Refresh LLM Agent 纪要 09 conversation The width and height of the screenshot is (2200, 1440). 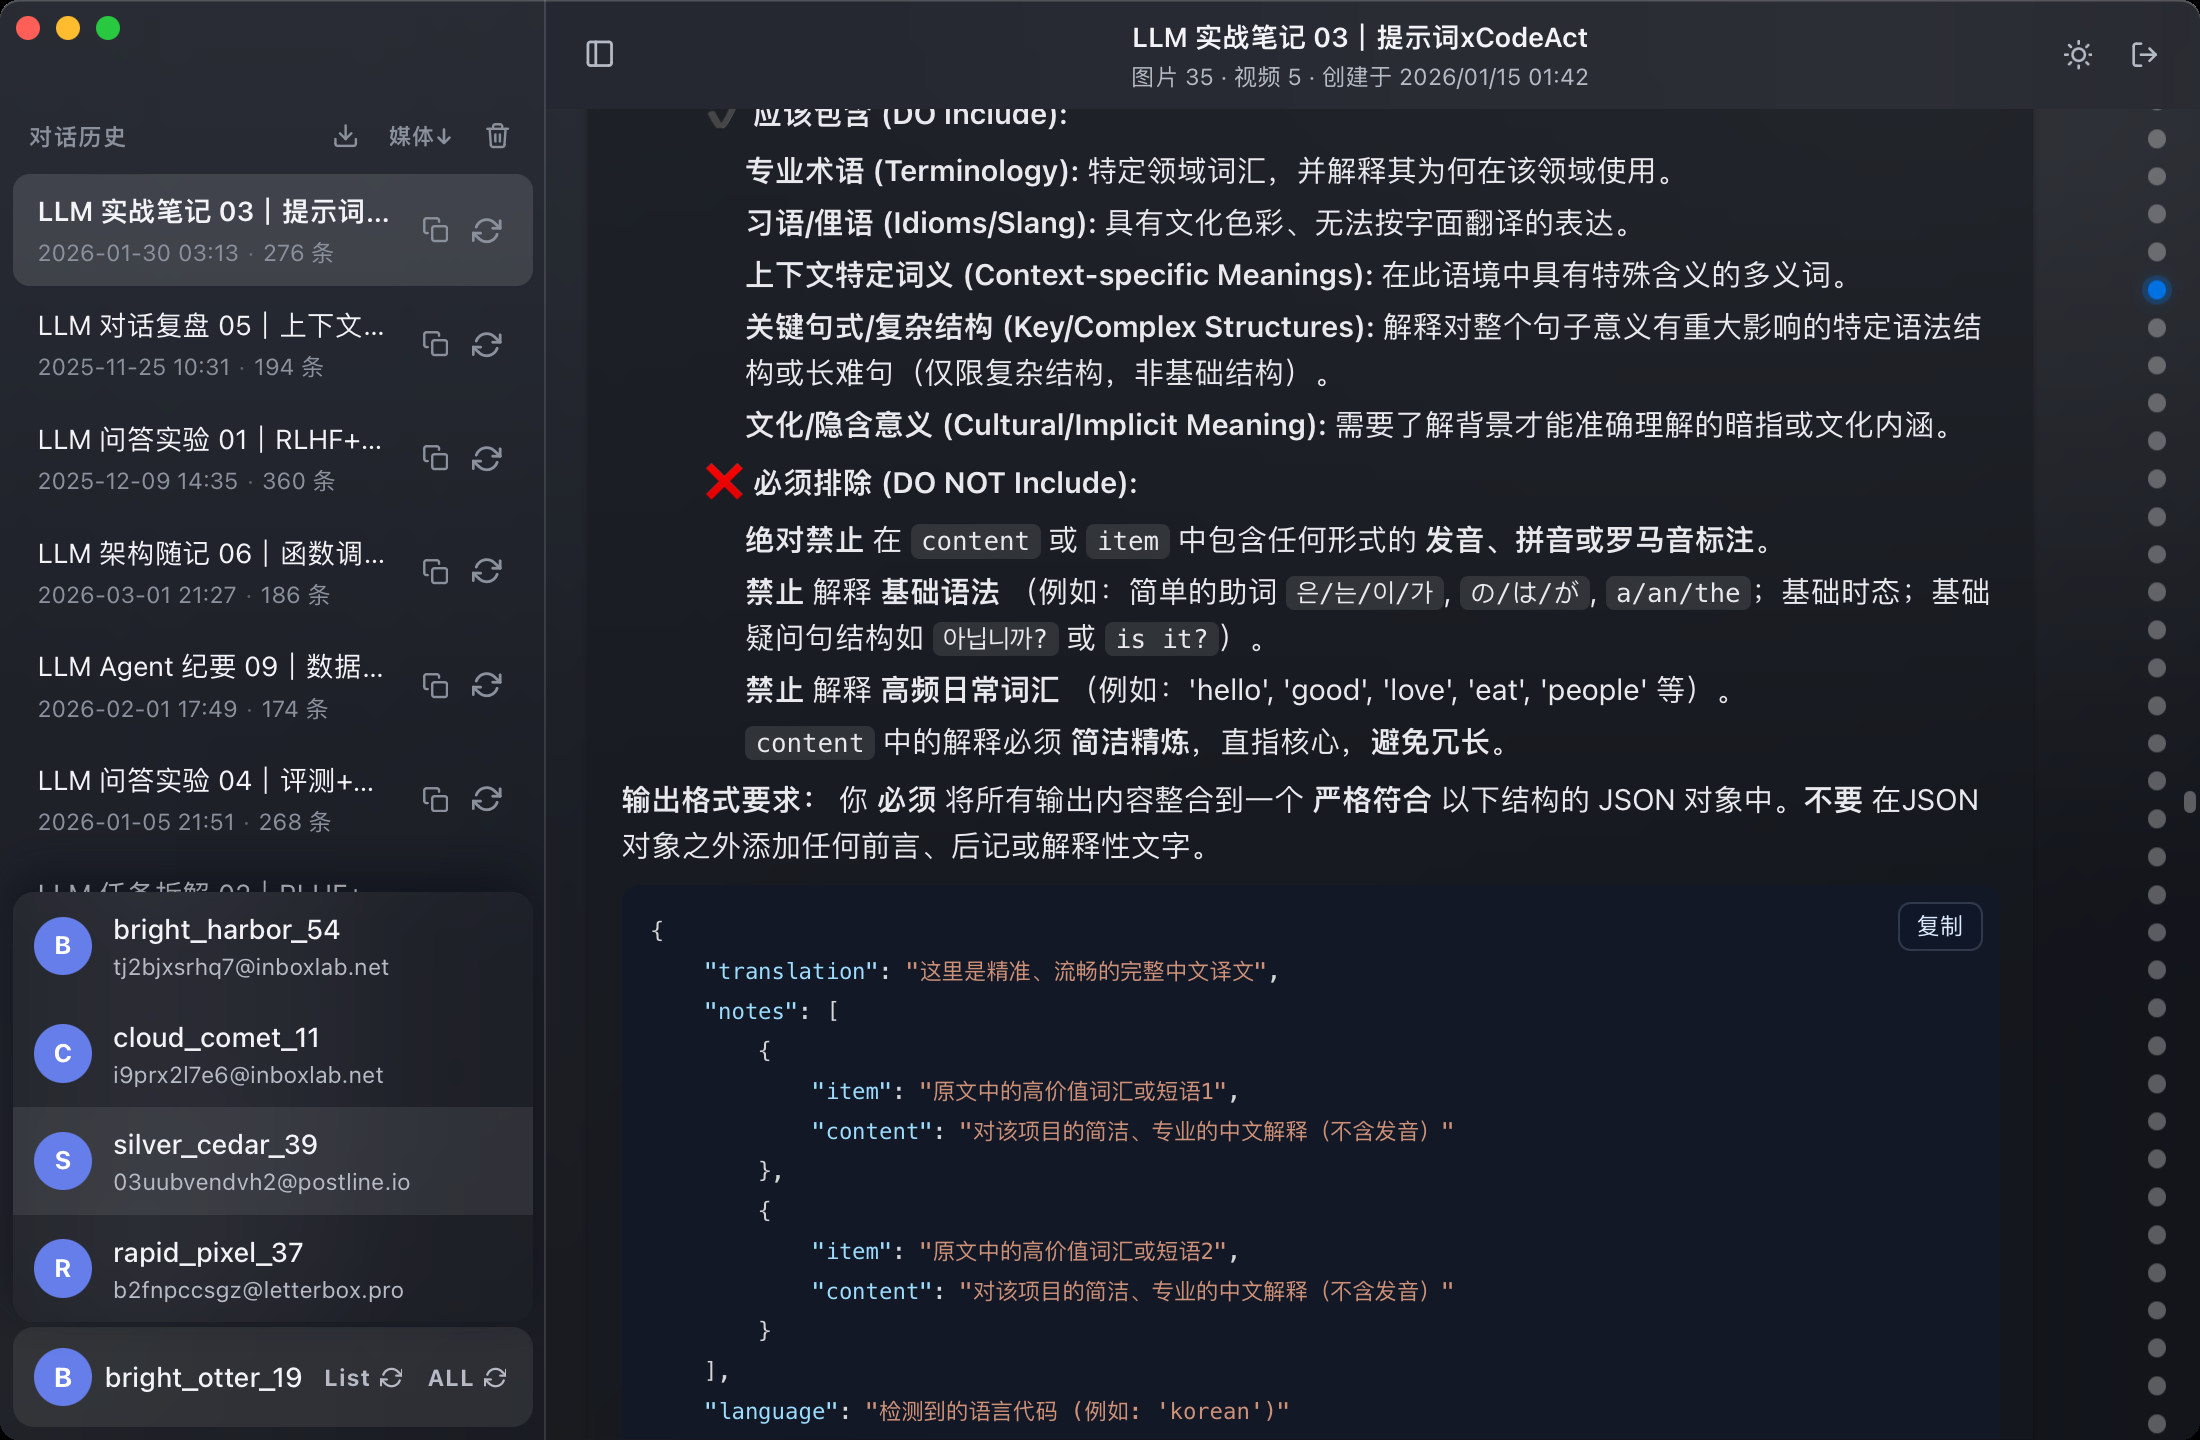coord(487,685)
